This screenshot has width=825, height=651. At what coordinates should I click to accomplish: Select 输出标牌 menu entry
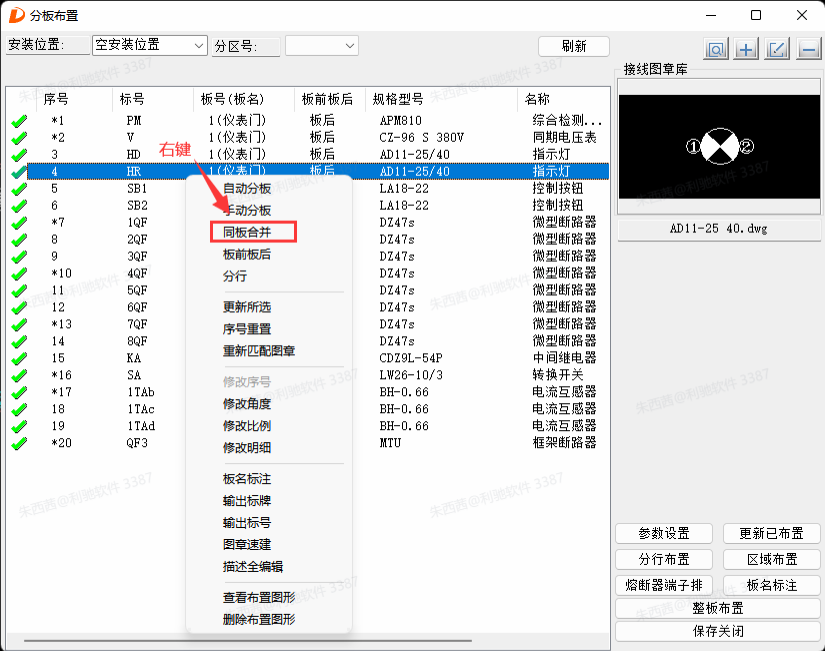click(x=247, y=500)
